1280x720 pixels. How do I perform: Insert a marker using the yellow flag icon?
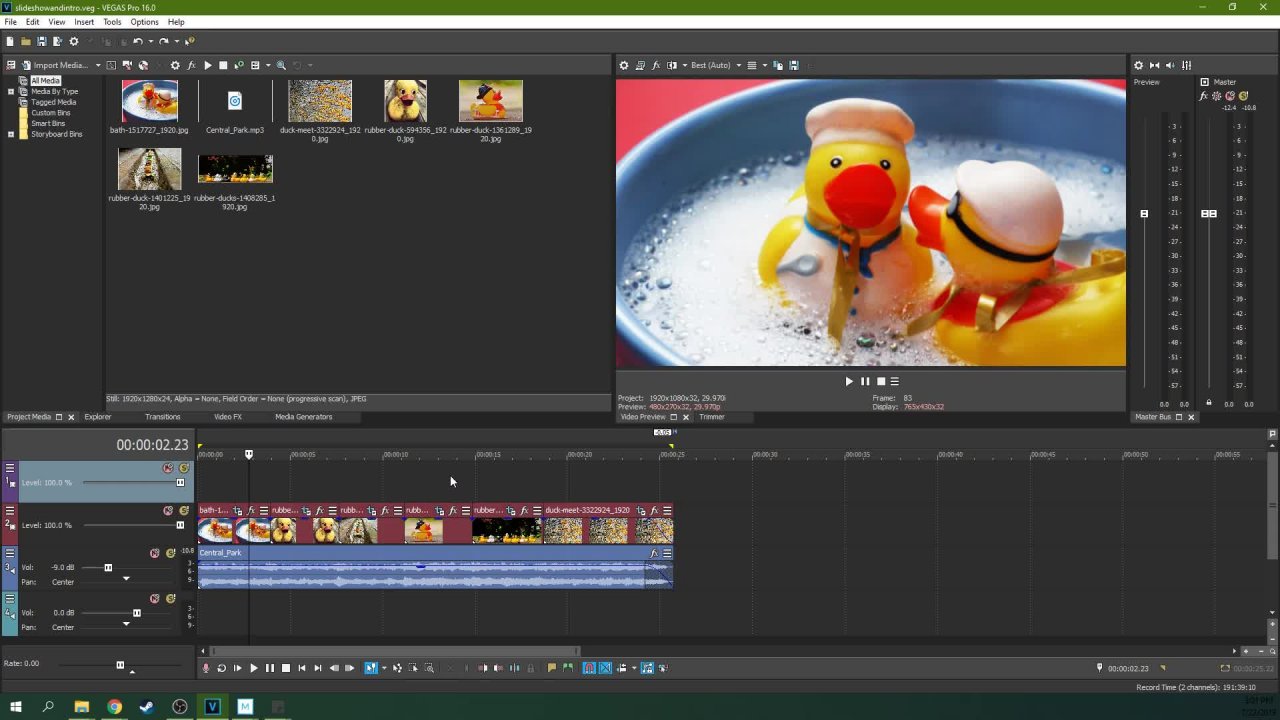pyautogui.click(x=551, y=668)
